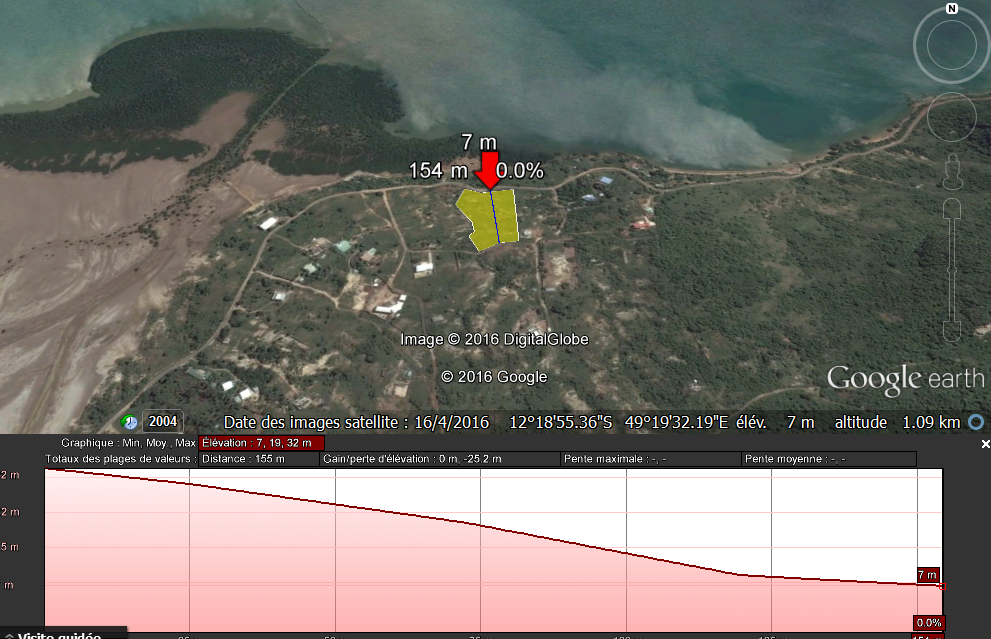The width and height of the screenshot is (991, 639).
Task: Click the "élév. 7 m" status readout
Action: (775, 422)
